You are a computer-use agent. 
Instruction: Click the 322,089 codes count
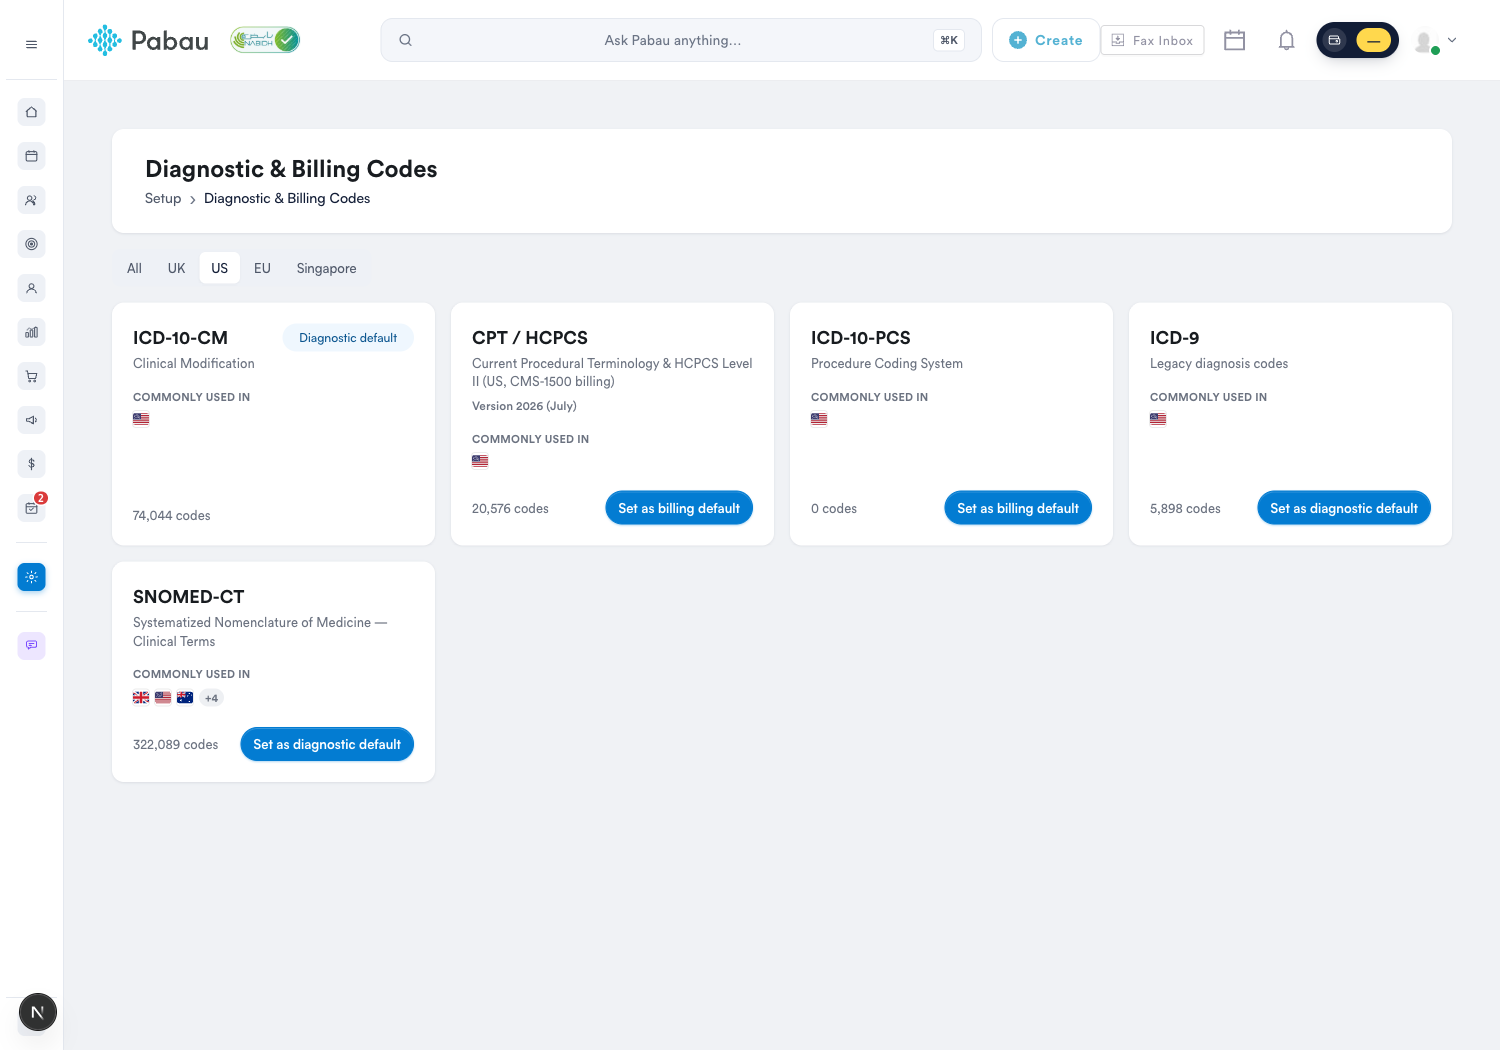pyautogui.click(x=175, y=744)
